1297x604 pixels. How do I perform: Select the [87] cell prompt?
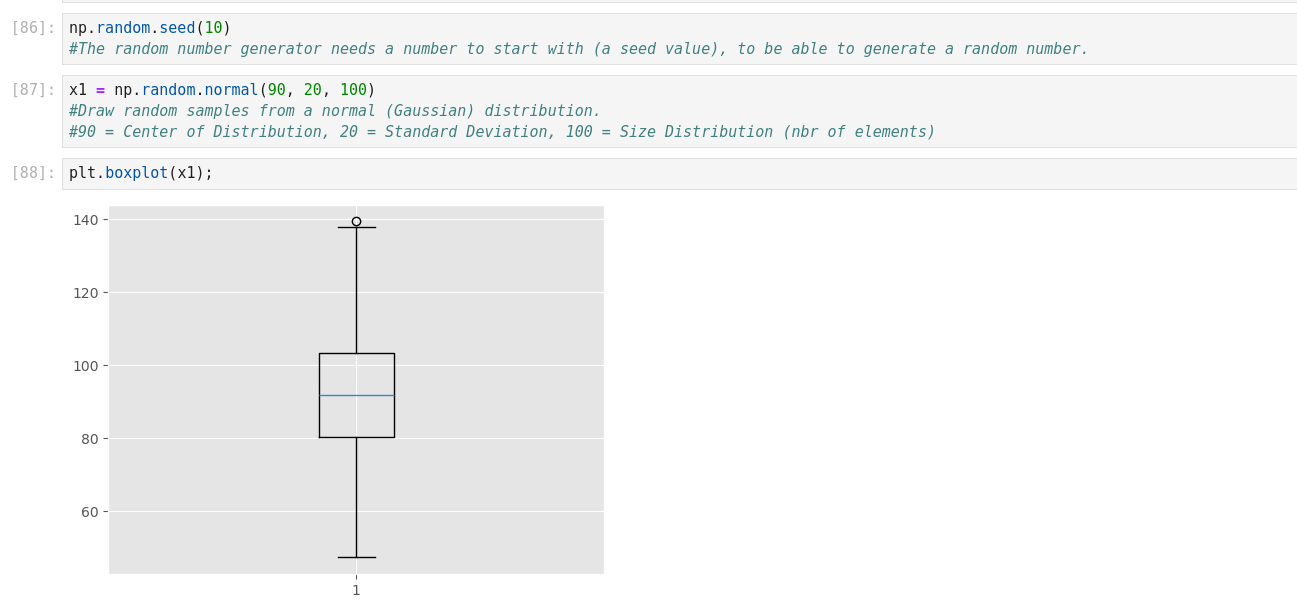click(x=33, y=90)
